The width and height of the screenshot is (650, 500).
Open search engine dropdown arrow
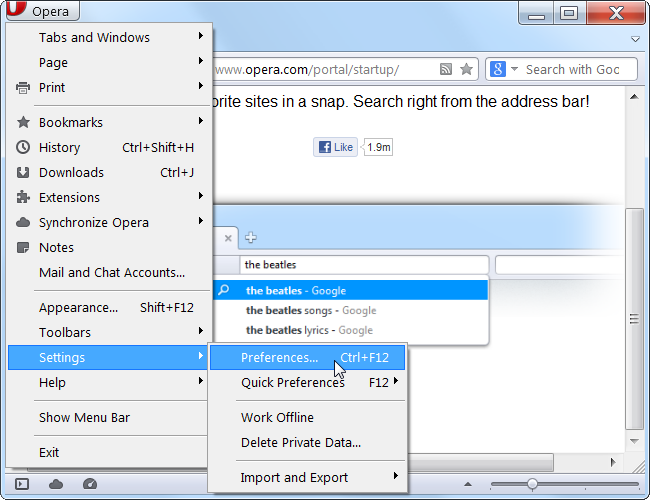click(514, 69)
